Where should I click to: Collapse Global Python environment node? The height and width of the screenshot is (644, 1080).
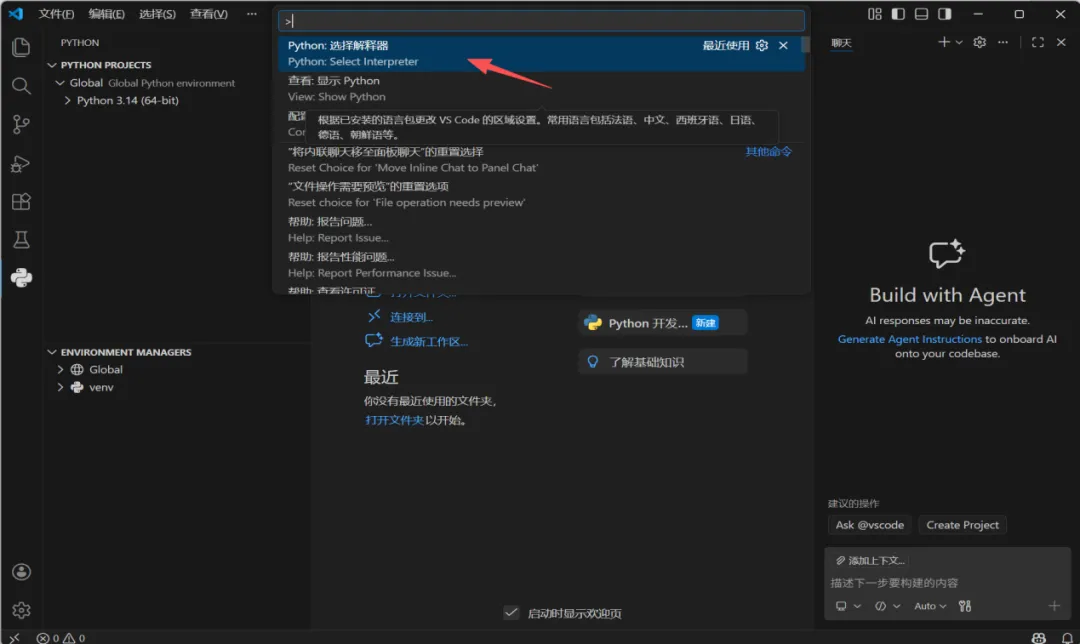coord(60,83)
